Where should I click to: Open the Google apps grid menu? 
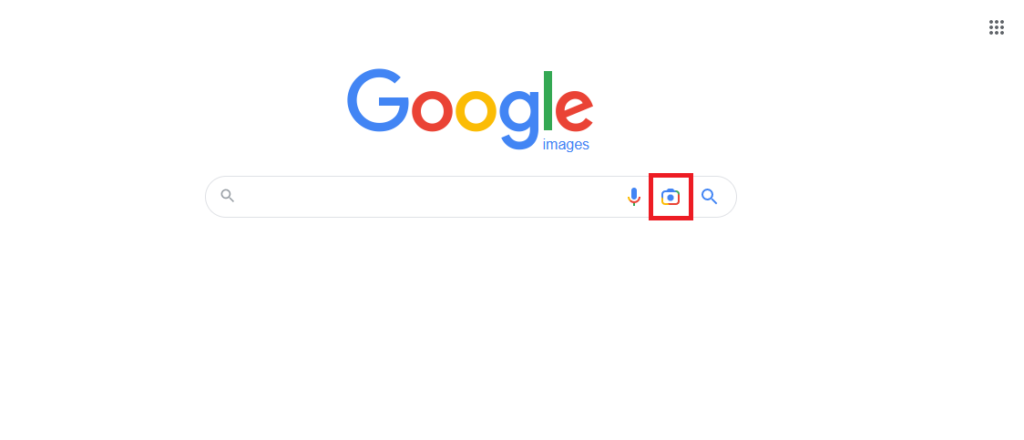[996, 27]
